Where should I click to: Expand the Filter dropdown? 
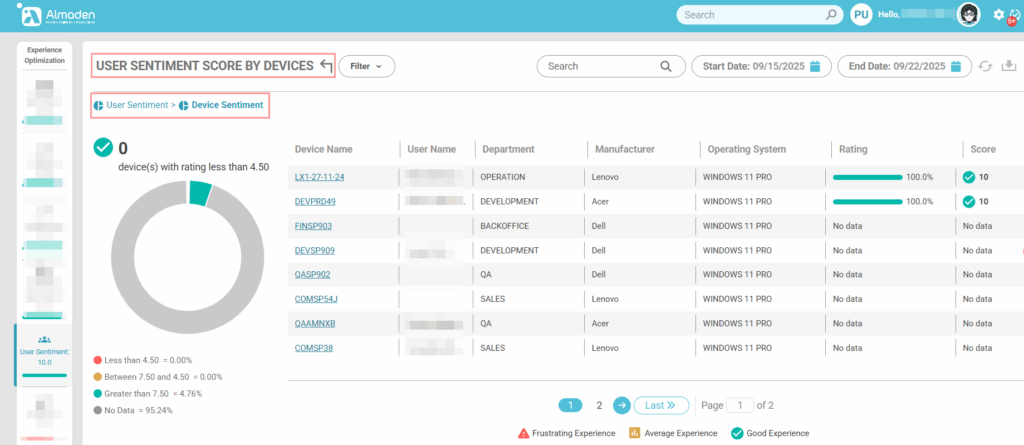(x=367, y=67)
